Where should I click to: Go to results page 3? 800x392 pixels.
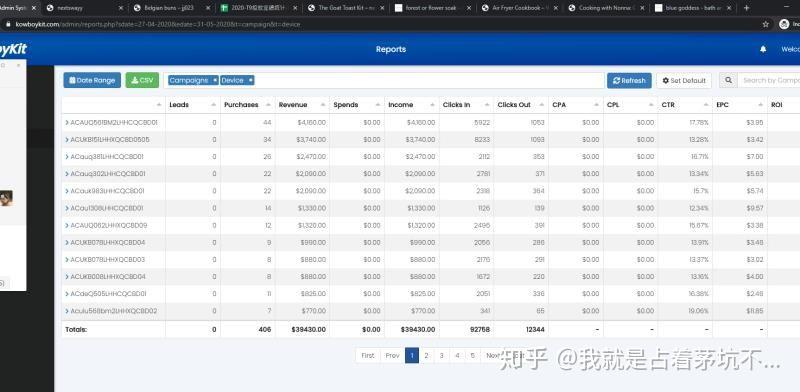(x=442, y=355)
